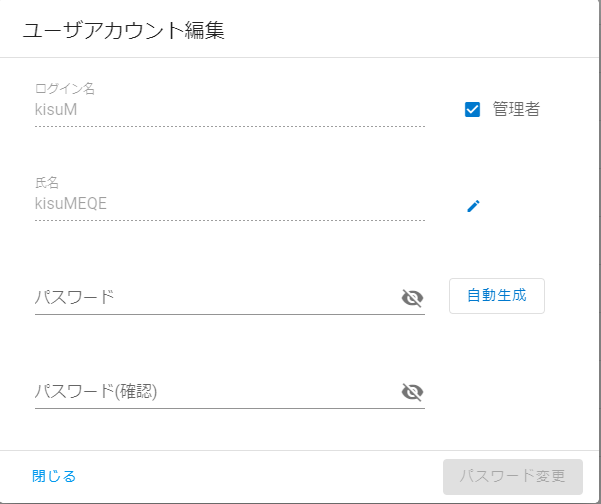
Task: Click the パスワード変更 button
Action: (513, 477)
